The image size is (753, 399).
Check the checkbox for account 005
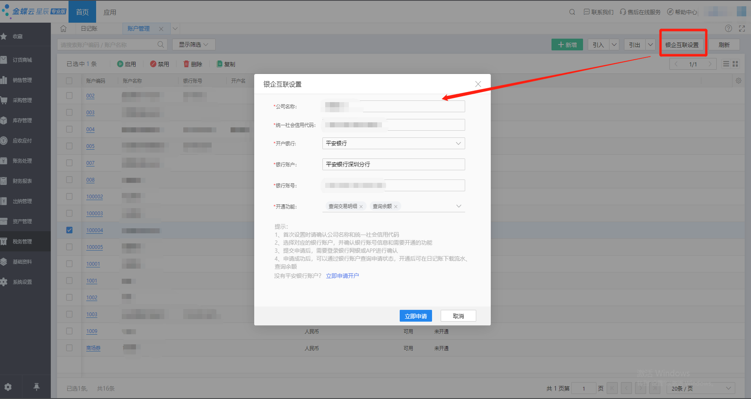click(x=69, y=146)
